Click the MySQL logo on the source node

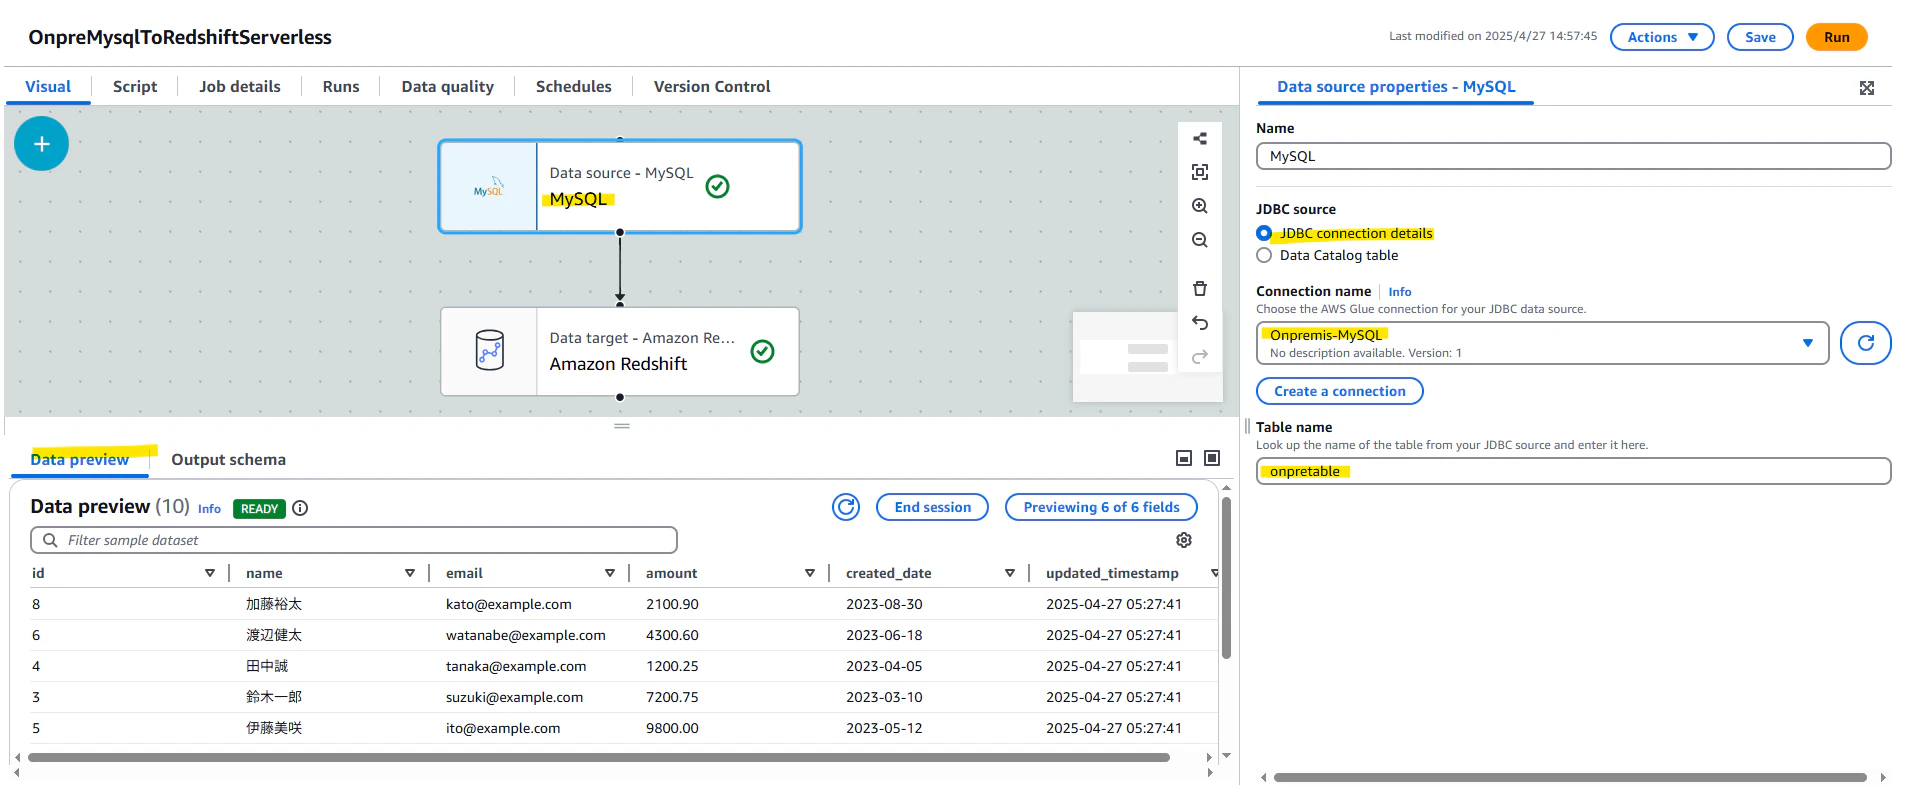pyautogui.click(x=489, y=187)
